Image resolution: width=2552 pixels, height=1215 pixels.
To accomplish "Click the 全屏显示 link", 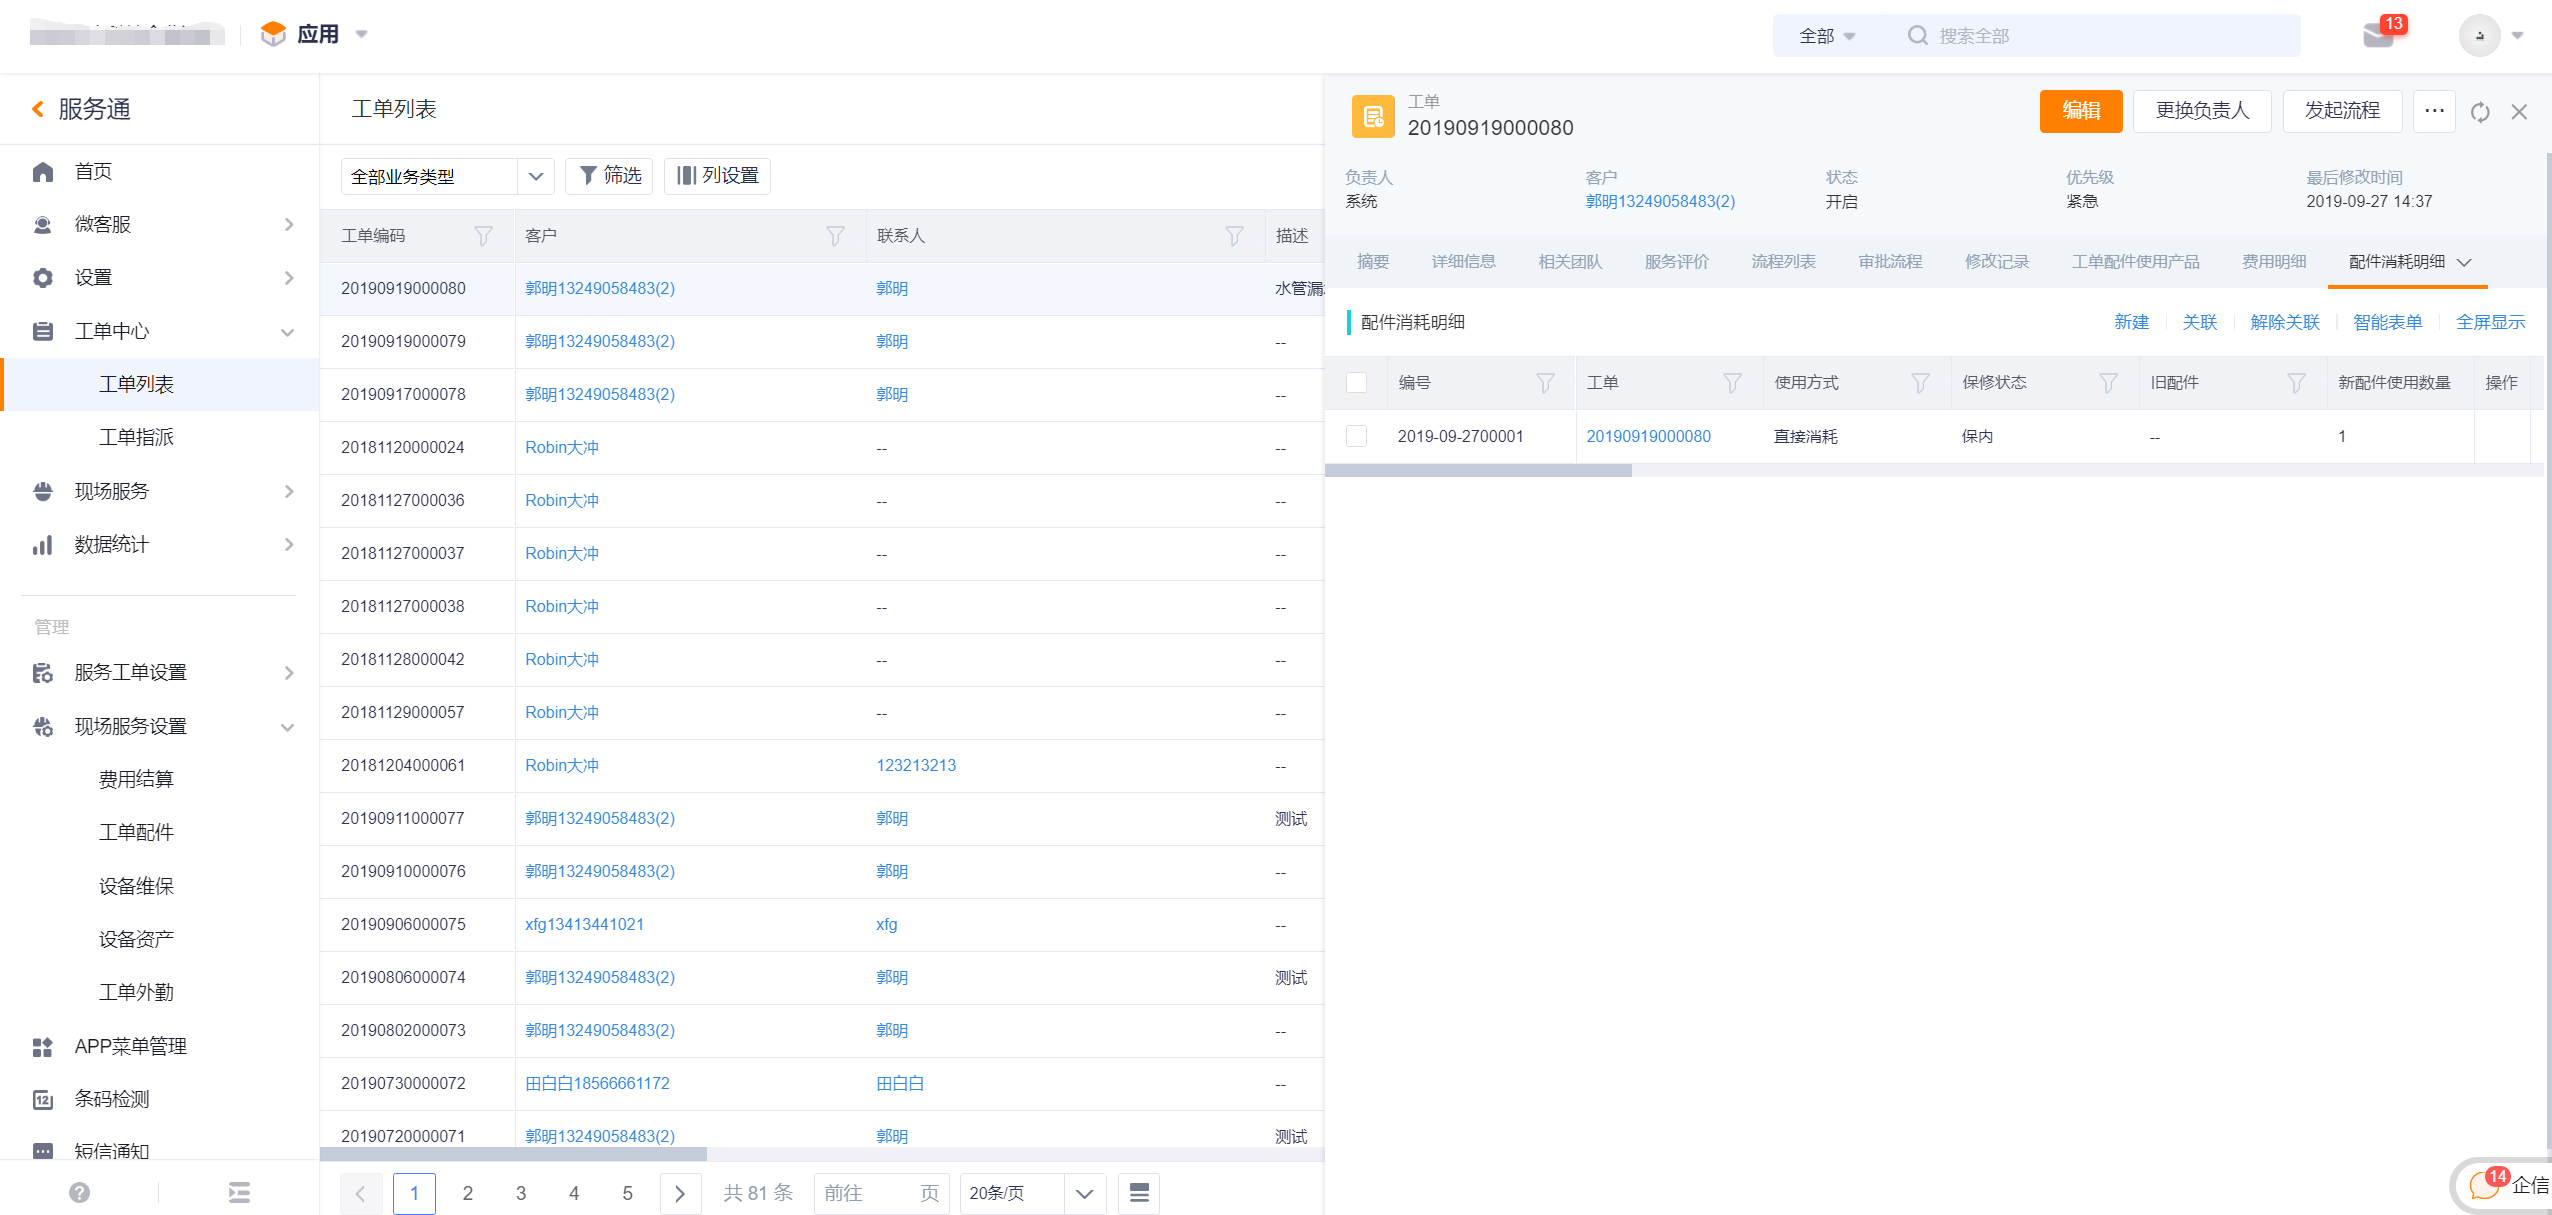I will click(x=2491, y=322).
